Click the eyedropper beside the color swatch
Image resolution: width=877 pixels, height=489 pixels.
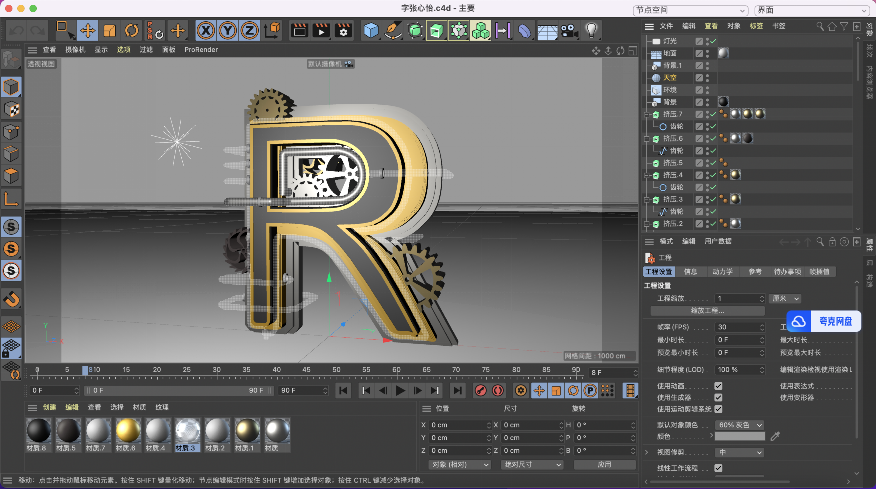pyautogui.click(x=775, y=436)
